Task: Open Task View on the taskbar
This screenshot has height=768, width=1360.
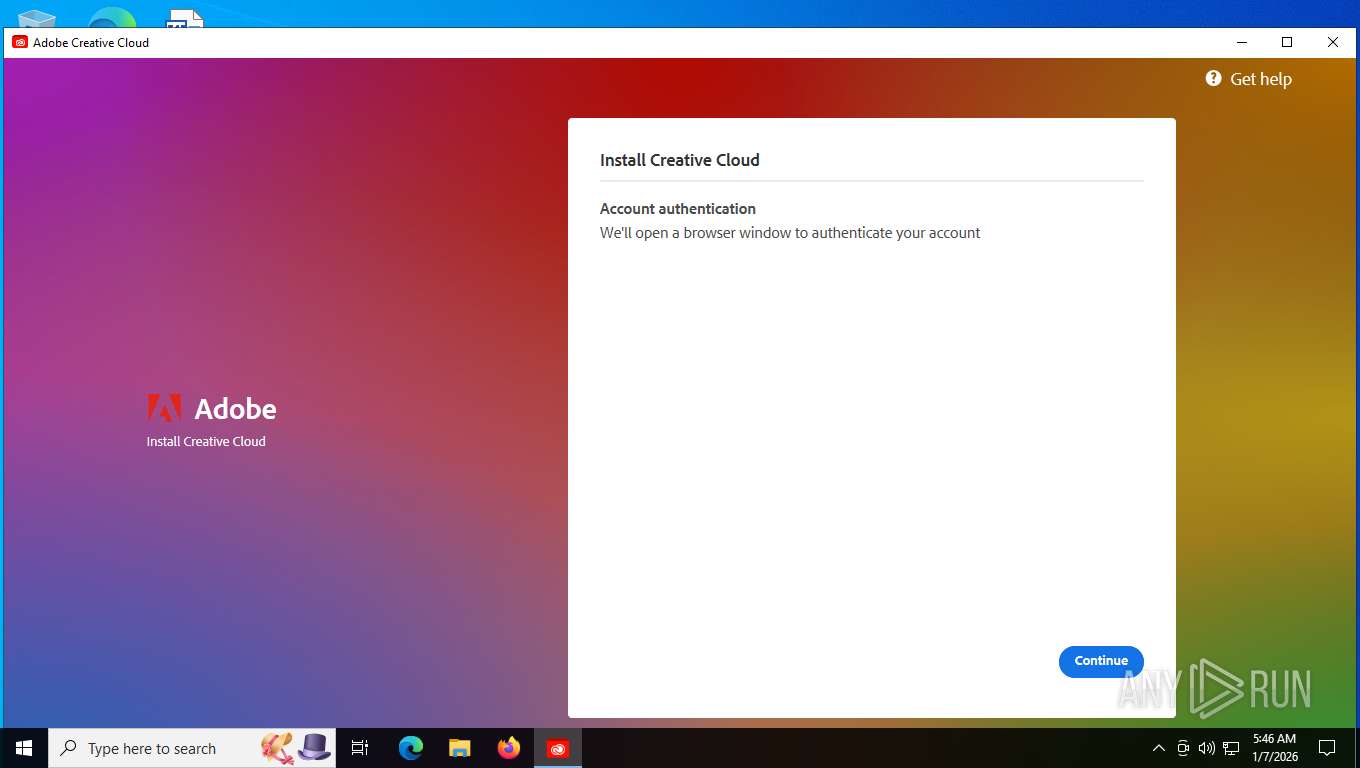Action: 360,748
